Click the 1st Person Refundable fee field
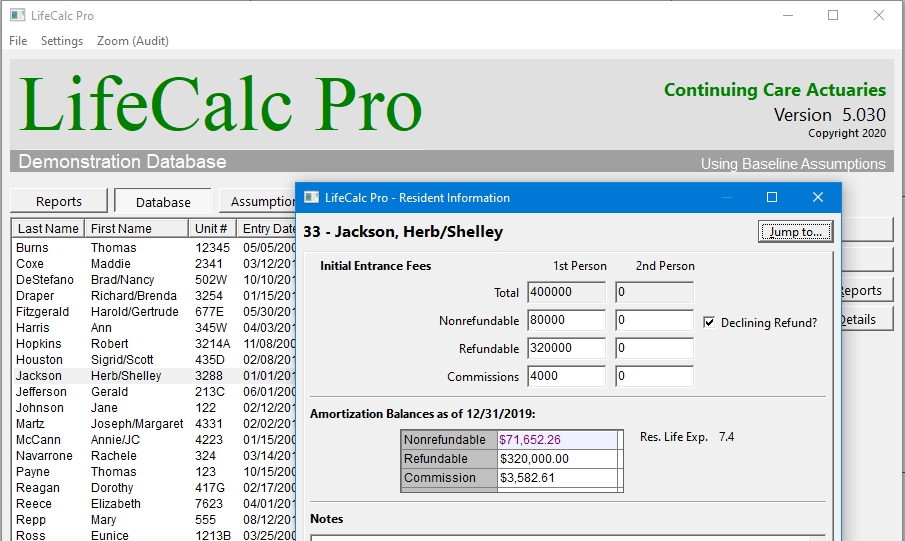 coord(566,349)
